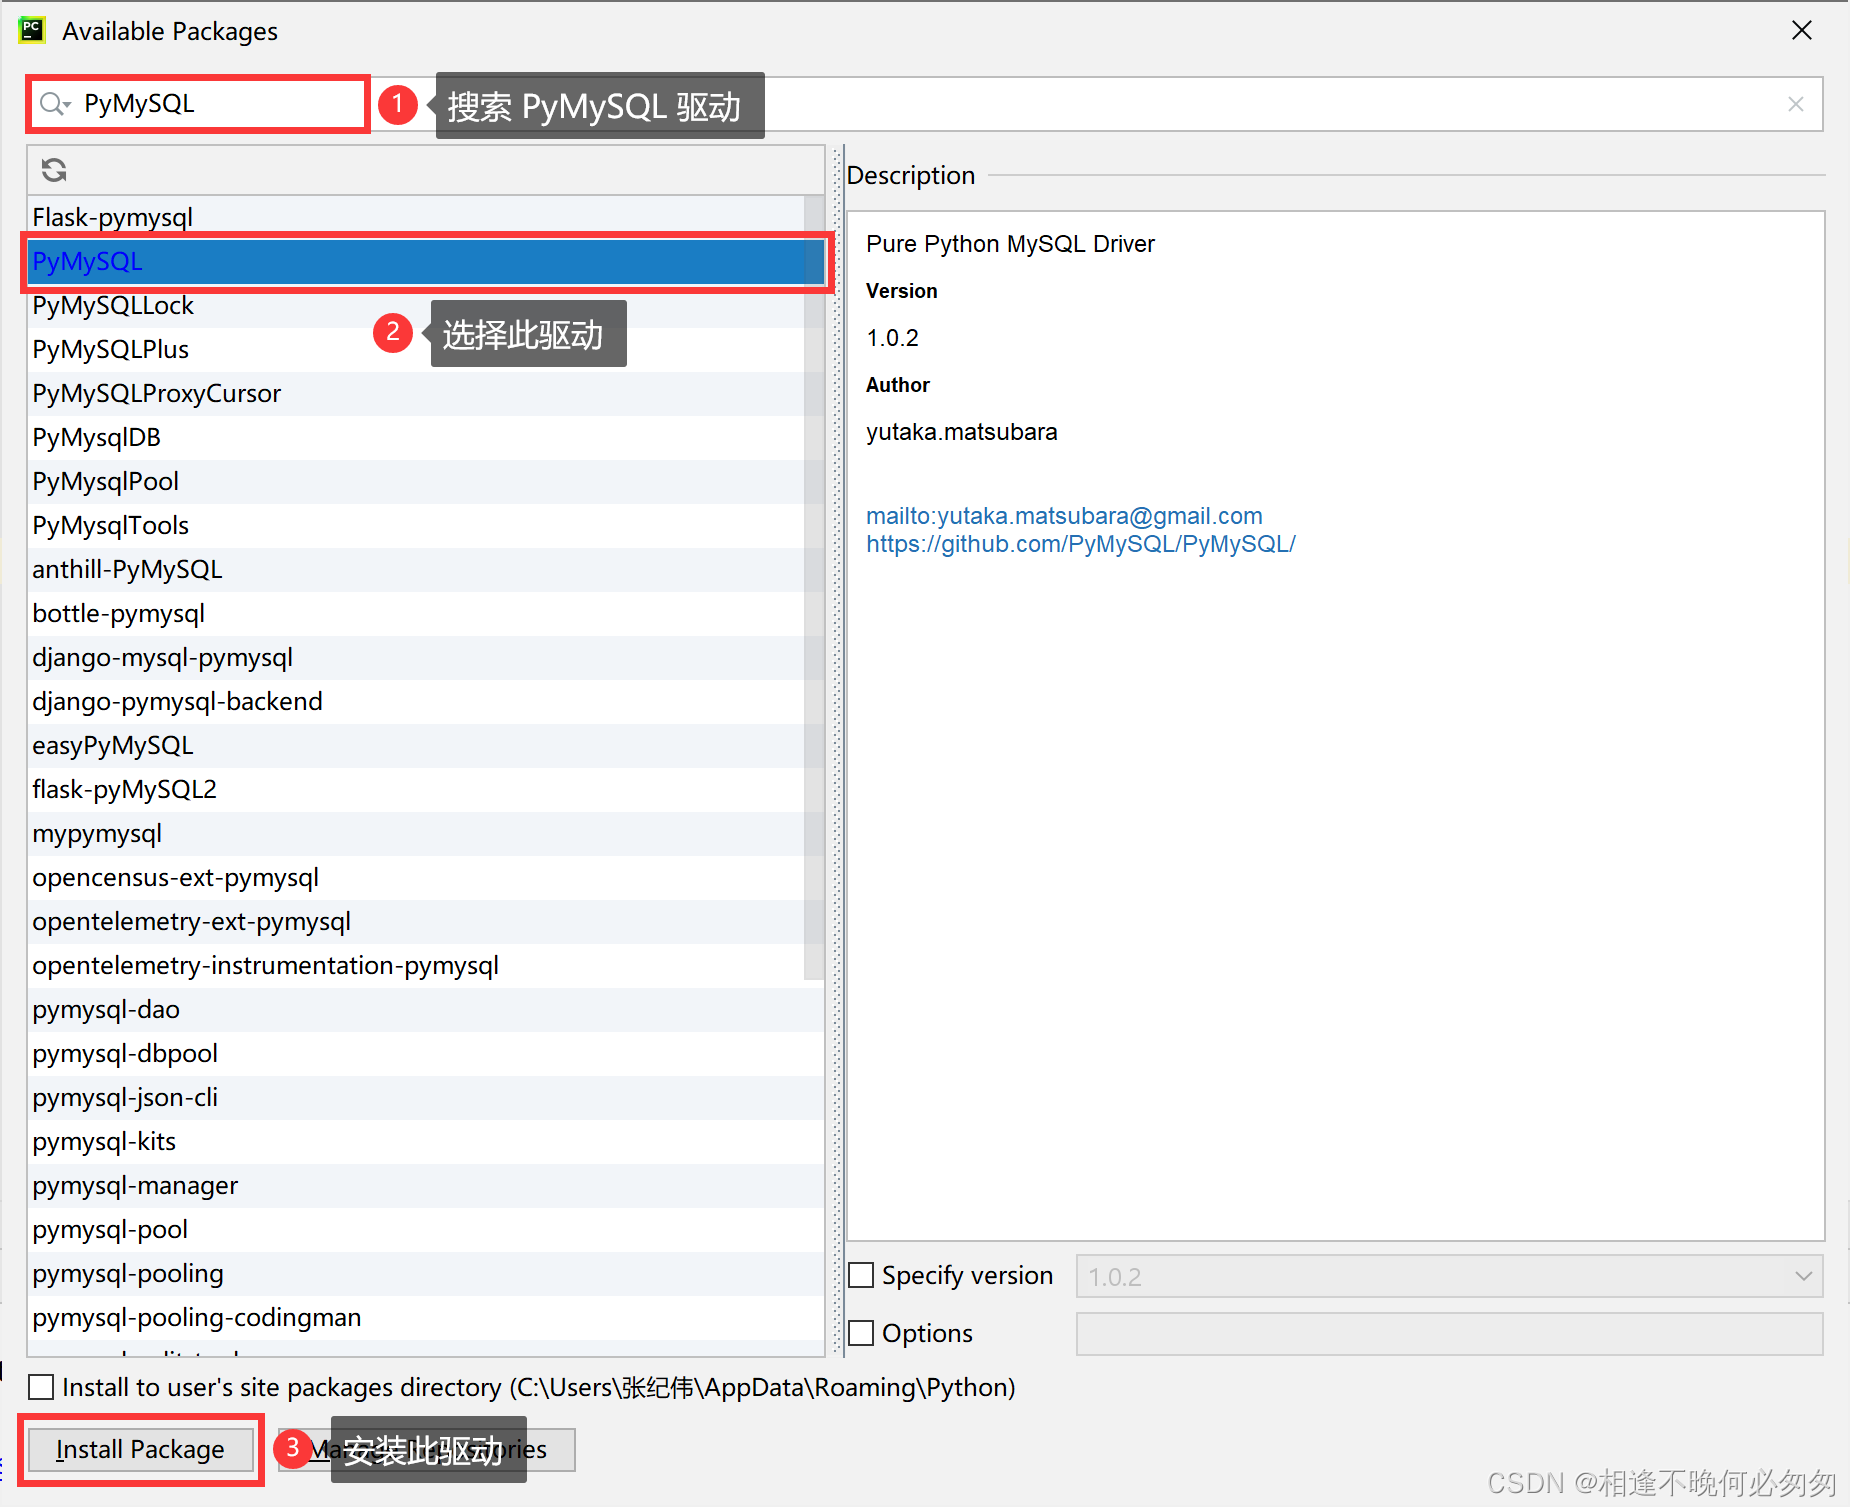Click the PyCharm logo in the title bar
This screenshot has width=1850, height=1507.
click(x=32, y=30)
